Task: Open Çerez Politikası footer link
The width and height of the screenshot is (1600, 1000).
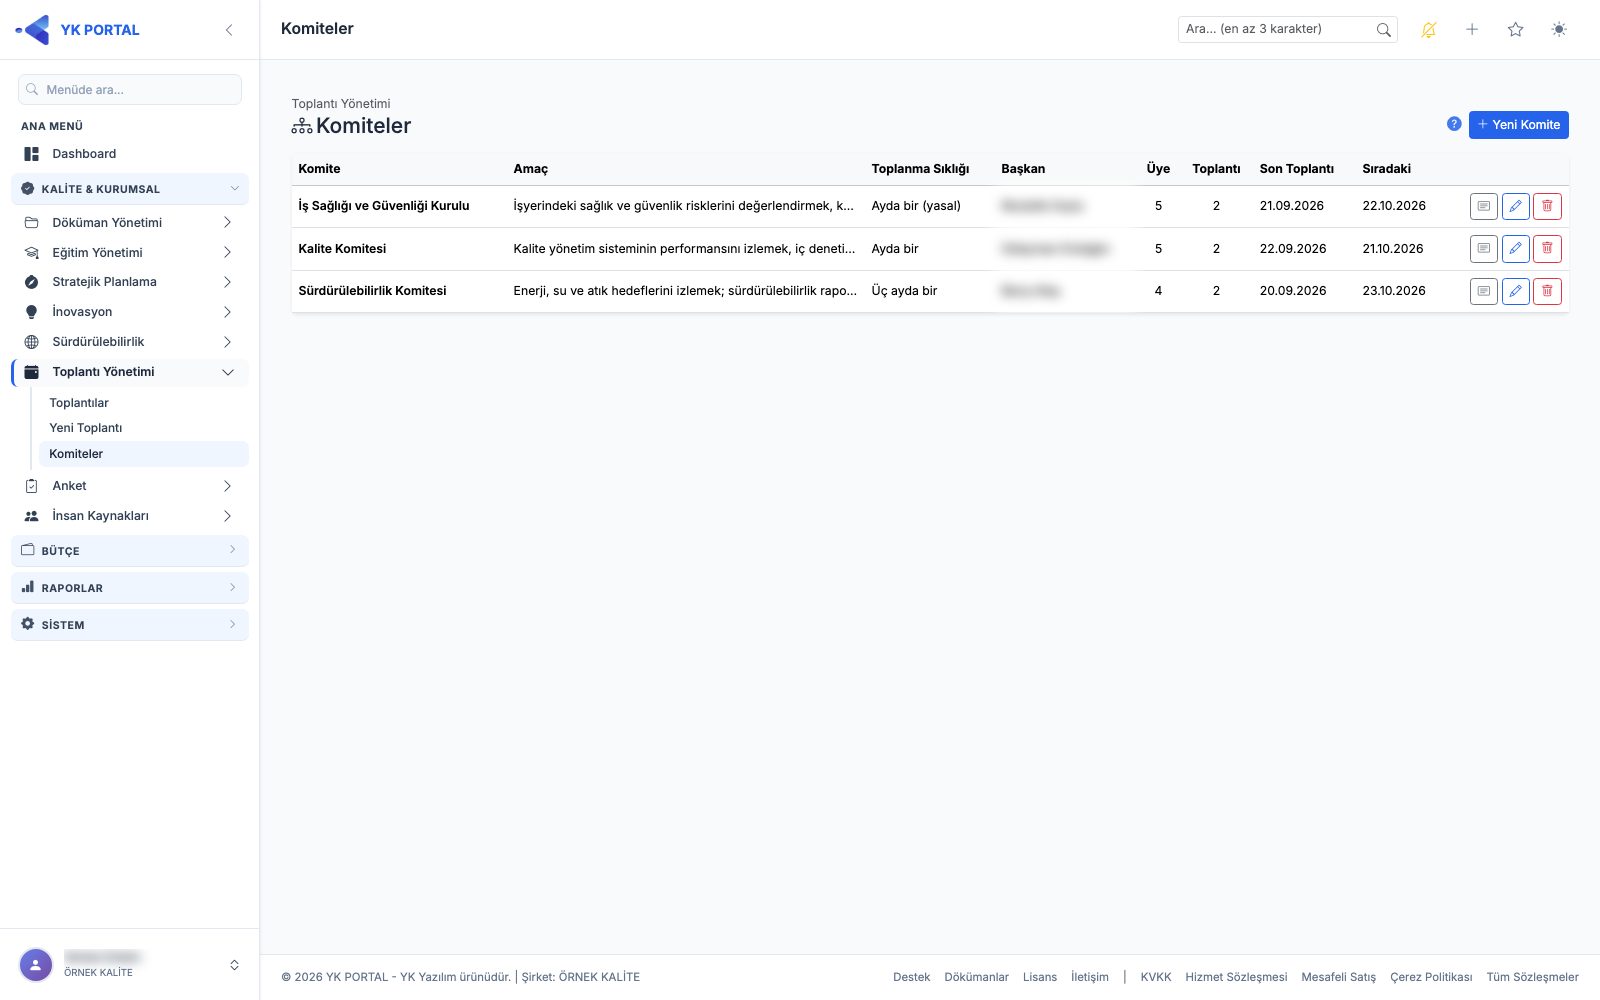Action: tap(1431, 977)
